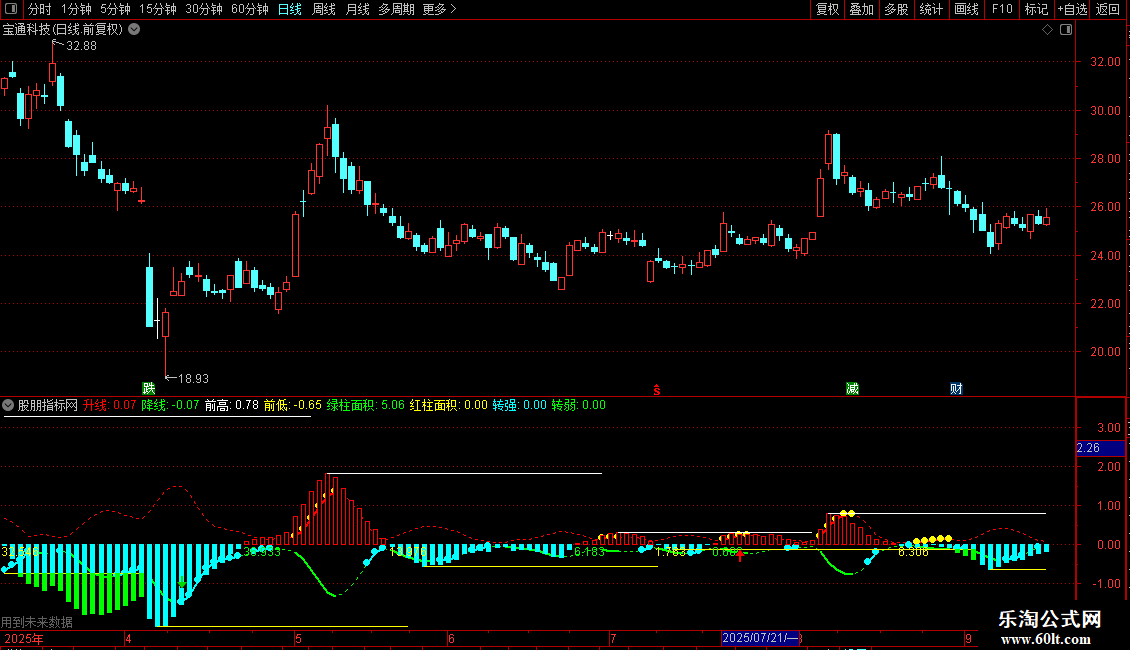Click the month 4 timeline label
The image size is (1130, 650).
pos(128,638)
